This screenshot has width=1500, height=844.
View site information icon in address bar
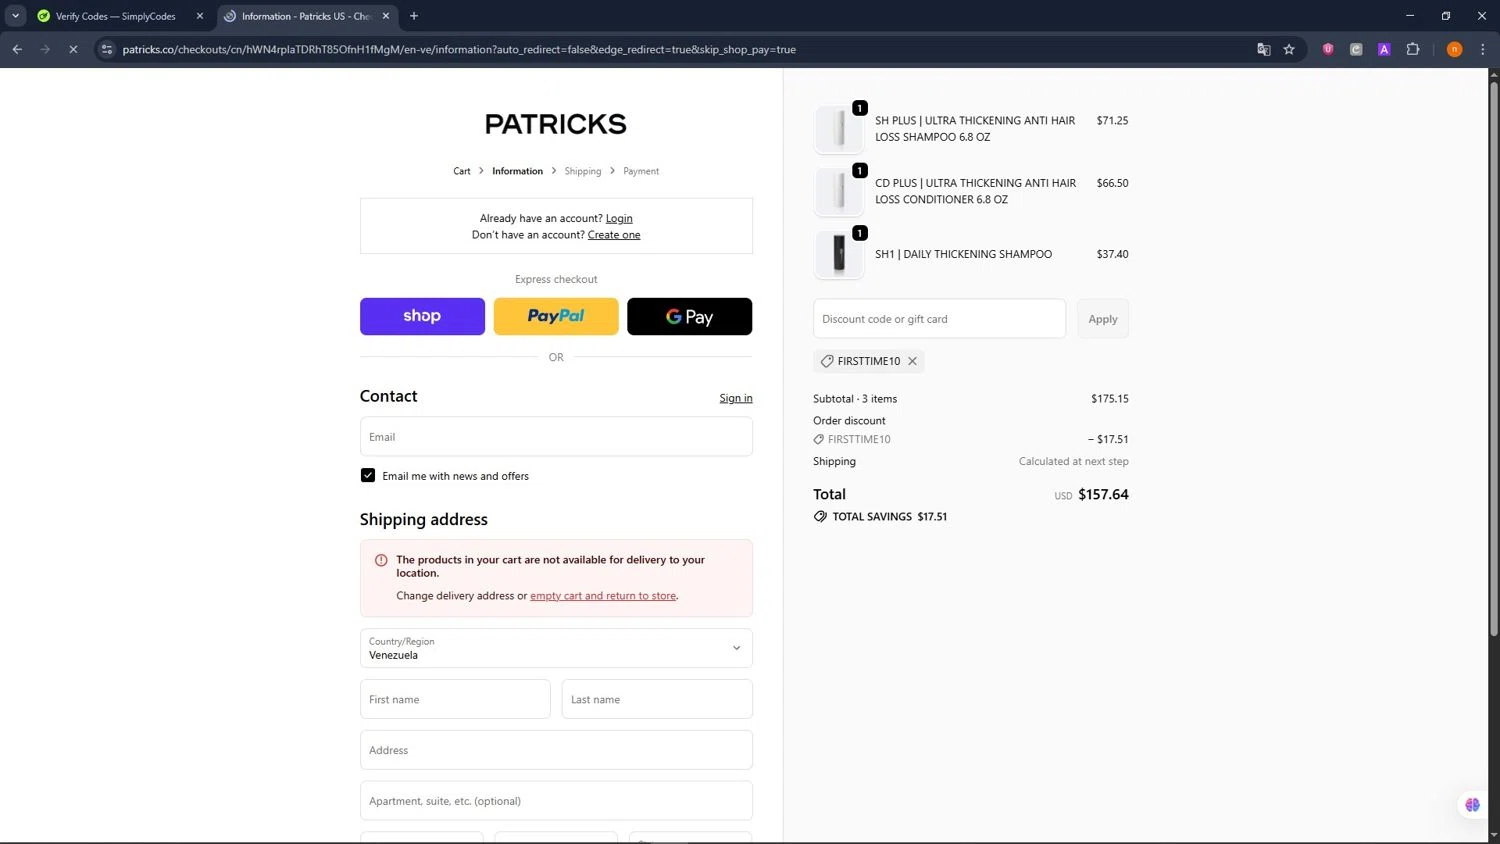pos(107,49)
